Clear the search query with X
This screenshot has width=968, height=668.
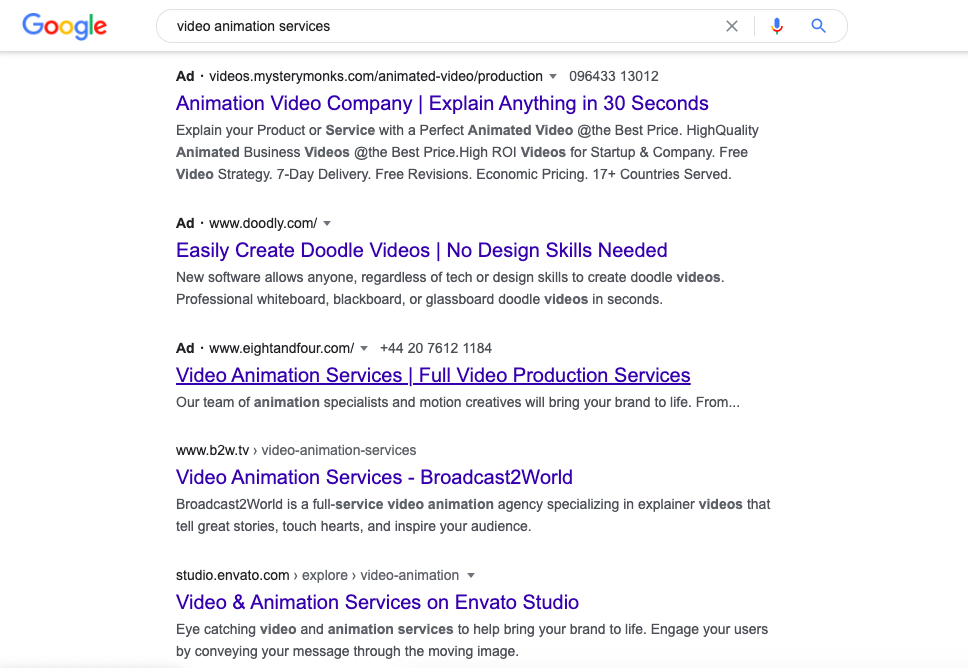(x=732, y=26)
